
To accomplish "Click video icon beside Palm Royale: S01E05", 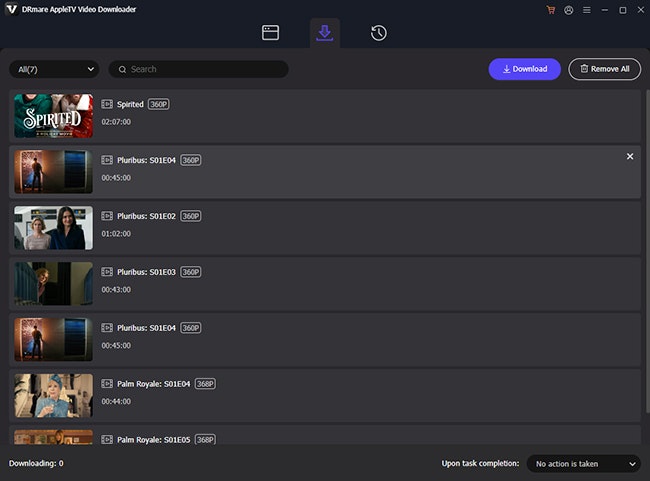I will 107,440.
